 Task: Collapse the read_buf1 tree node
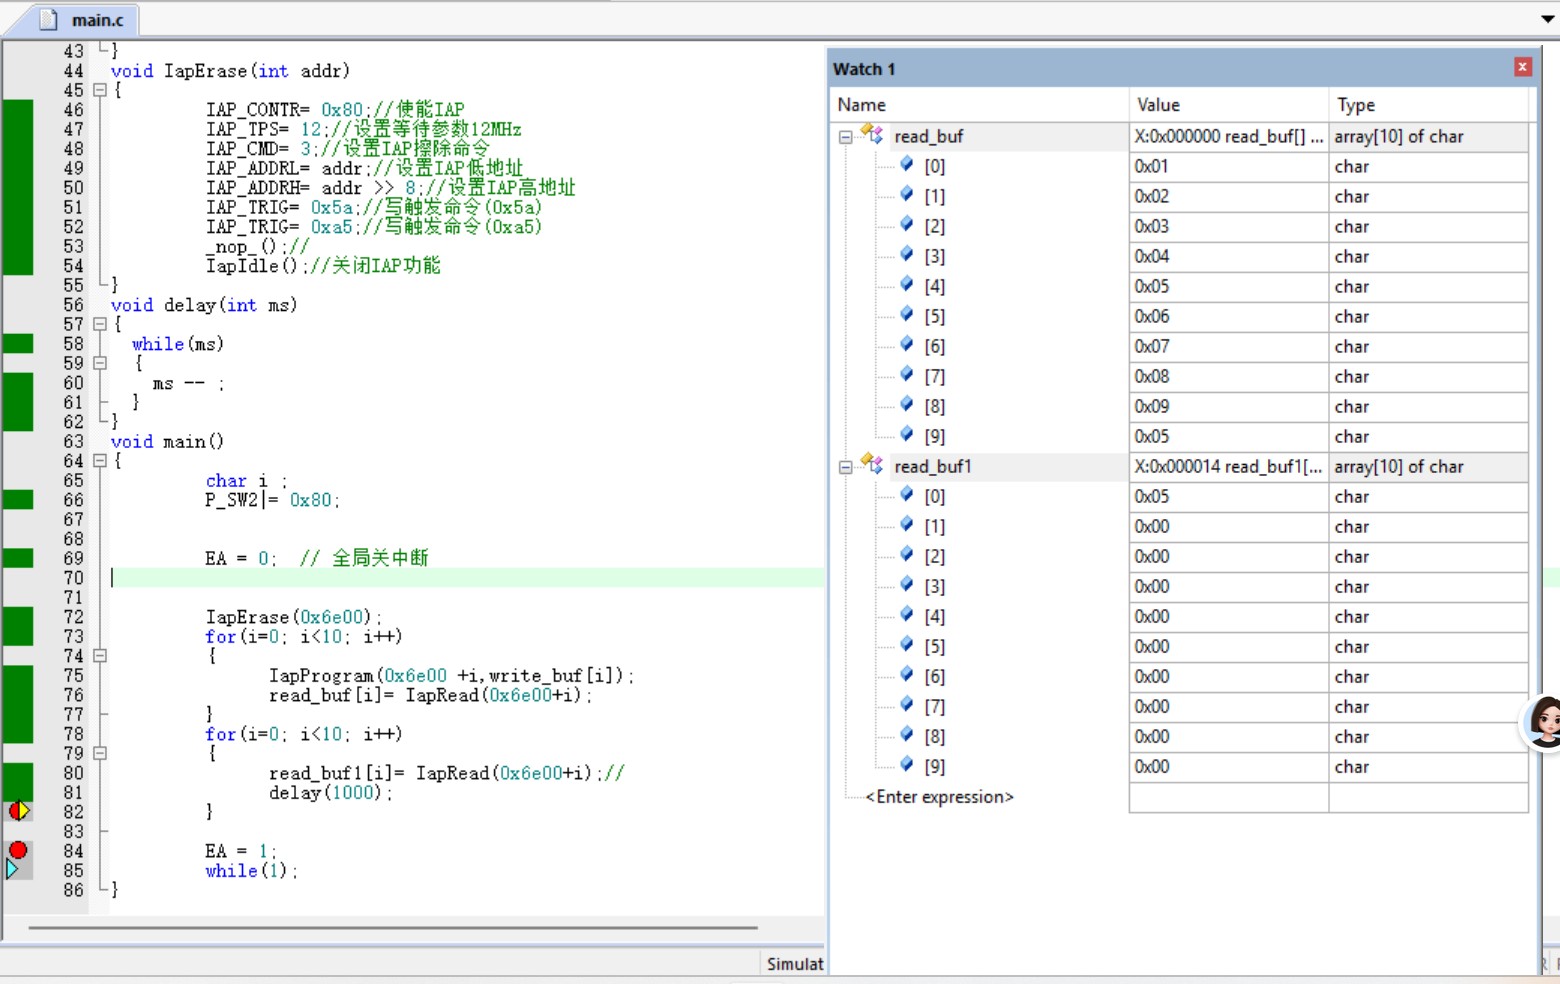[846, 466]
